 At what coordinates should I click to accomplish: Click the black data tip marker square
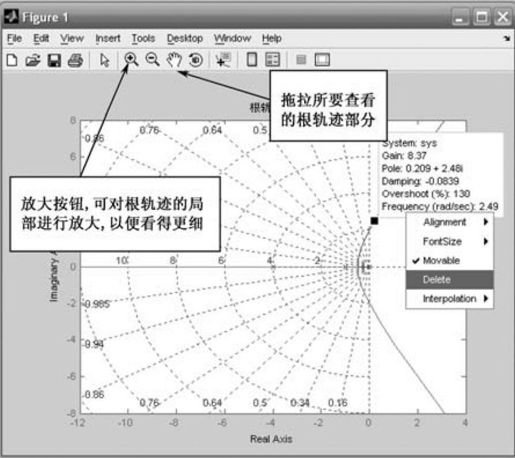(x=374, y=221)
